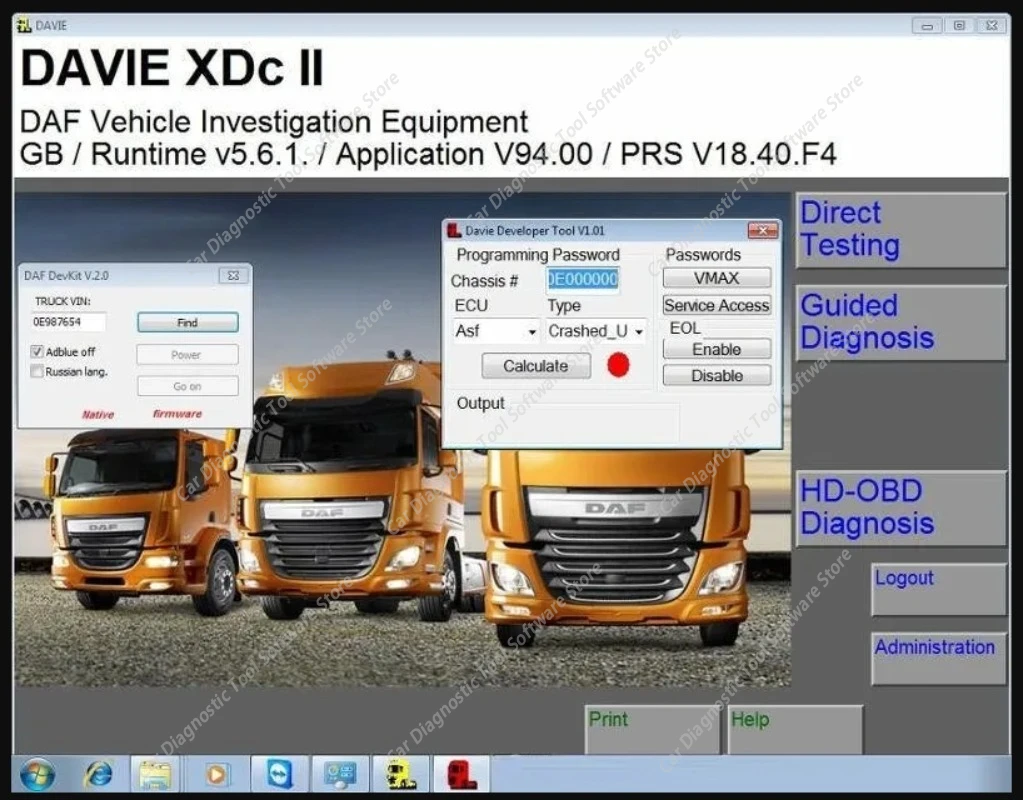1023x800 pixels.
Task: Open the Administration section
Action: click(x=939, y=658)
